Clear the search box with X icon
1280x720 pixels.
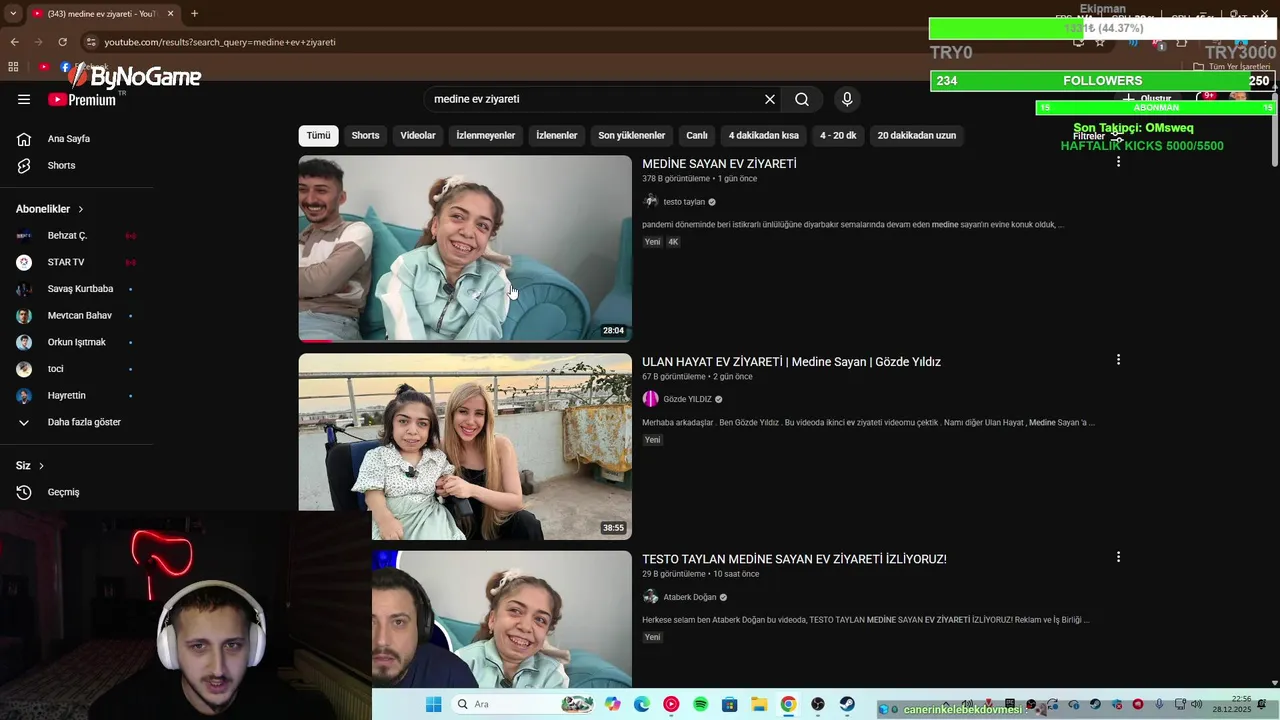pyautogui.click(x=770, y=99)
